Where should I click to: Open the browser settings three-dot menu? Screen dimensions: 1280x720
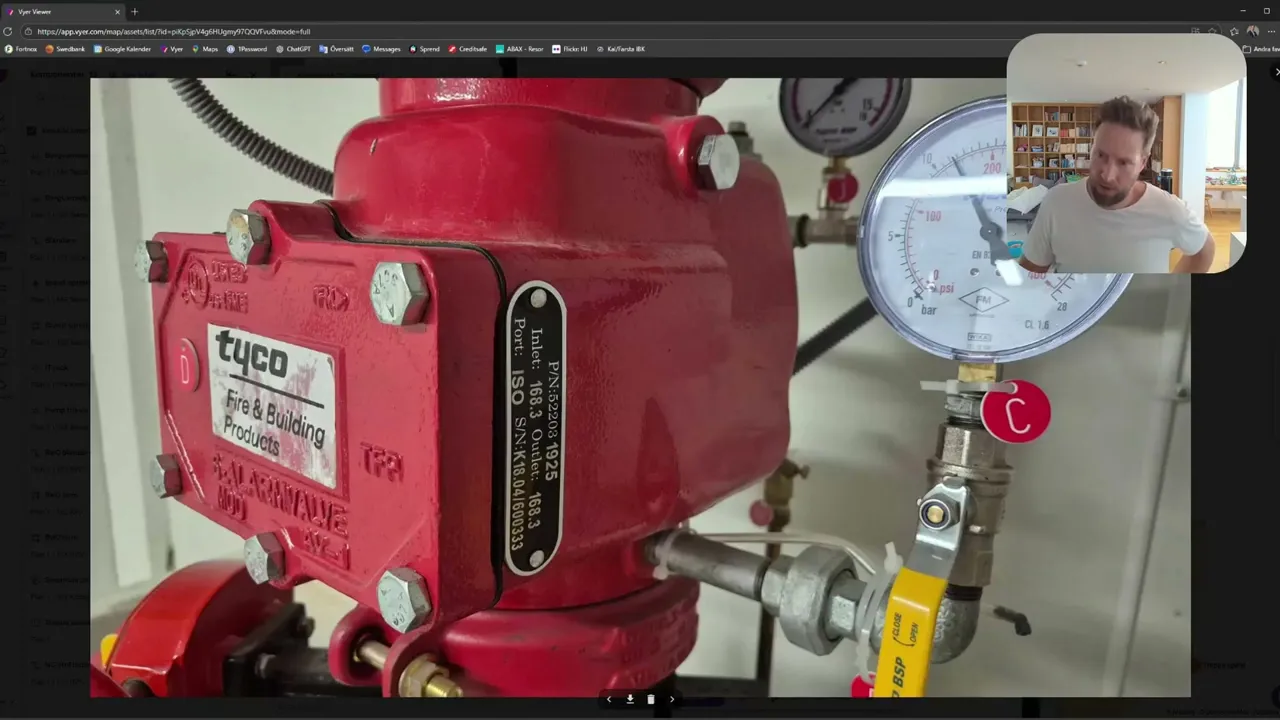coord(1270,31)
